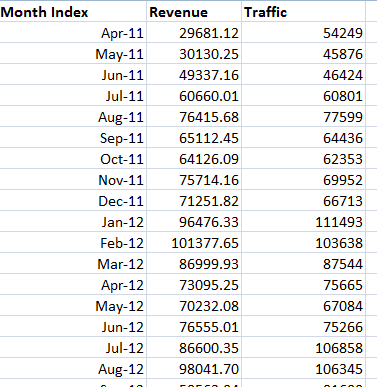Select revenue value 71251.82
Image resolution: width=377 pixels, height=387 pixels.
pos(194,201)
